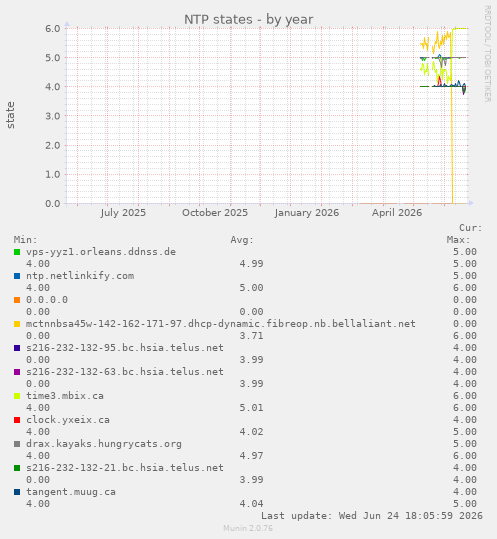This screenshot has height=539, width=497.
Task: Click the lime time3.mbix.ca legend swatch
Action: click(17, 396)
